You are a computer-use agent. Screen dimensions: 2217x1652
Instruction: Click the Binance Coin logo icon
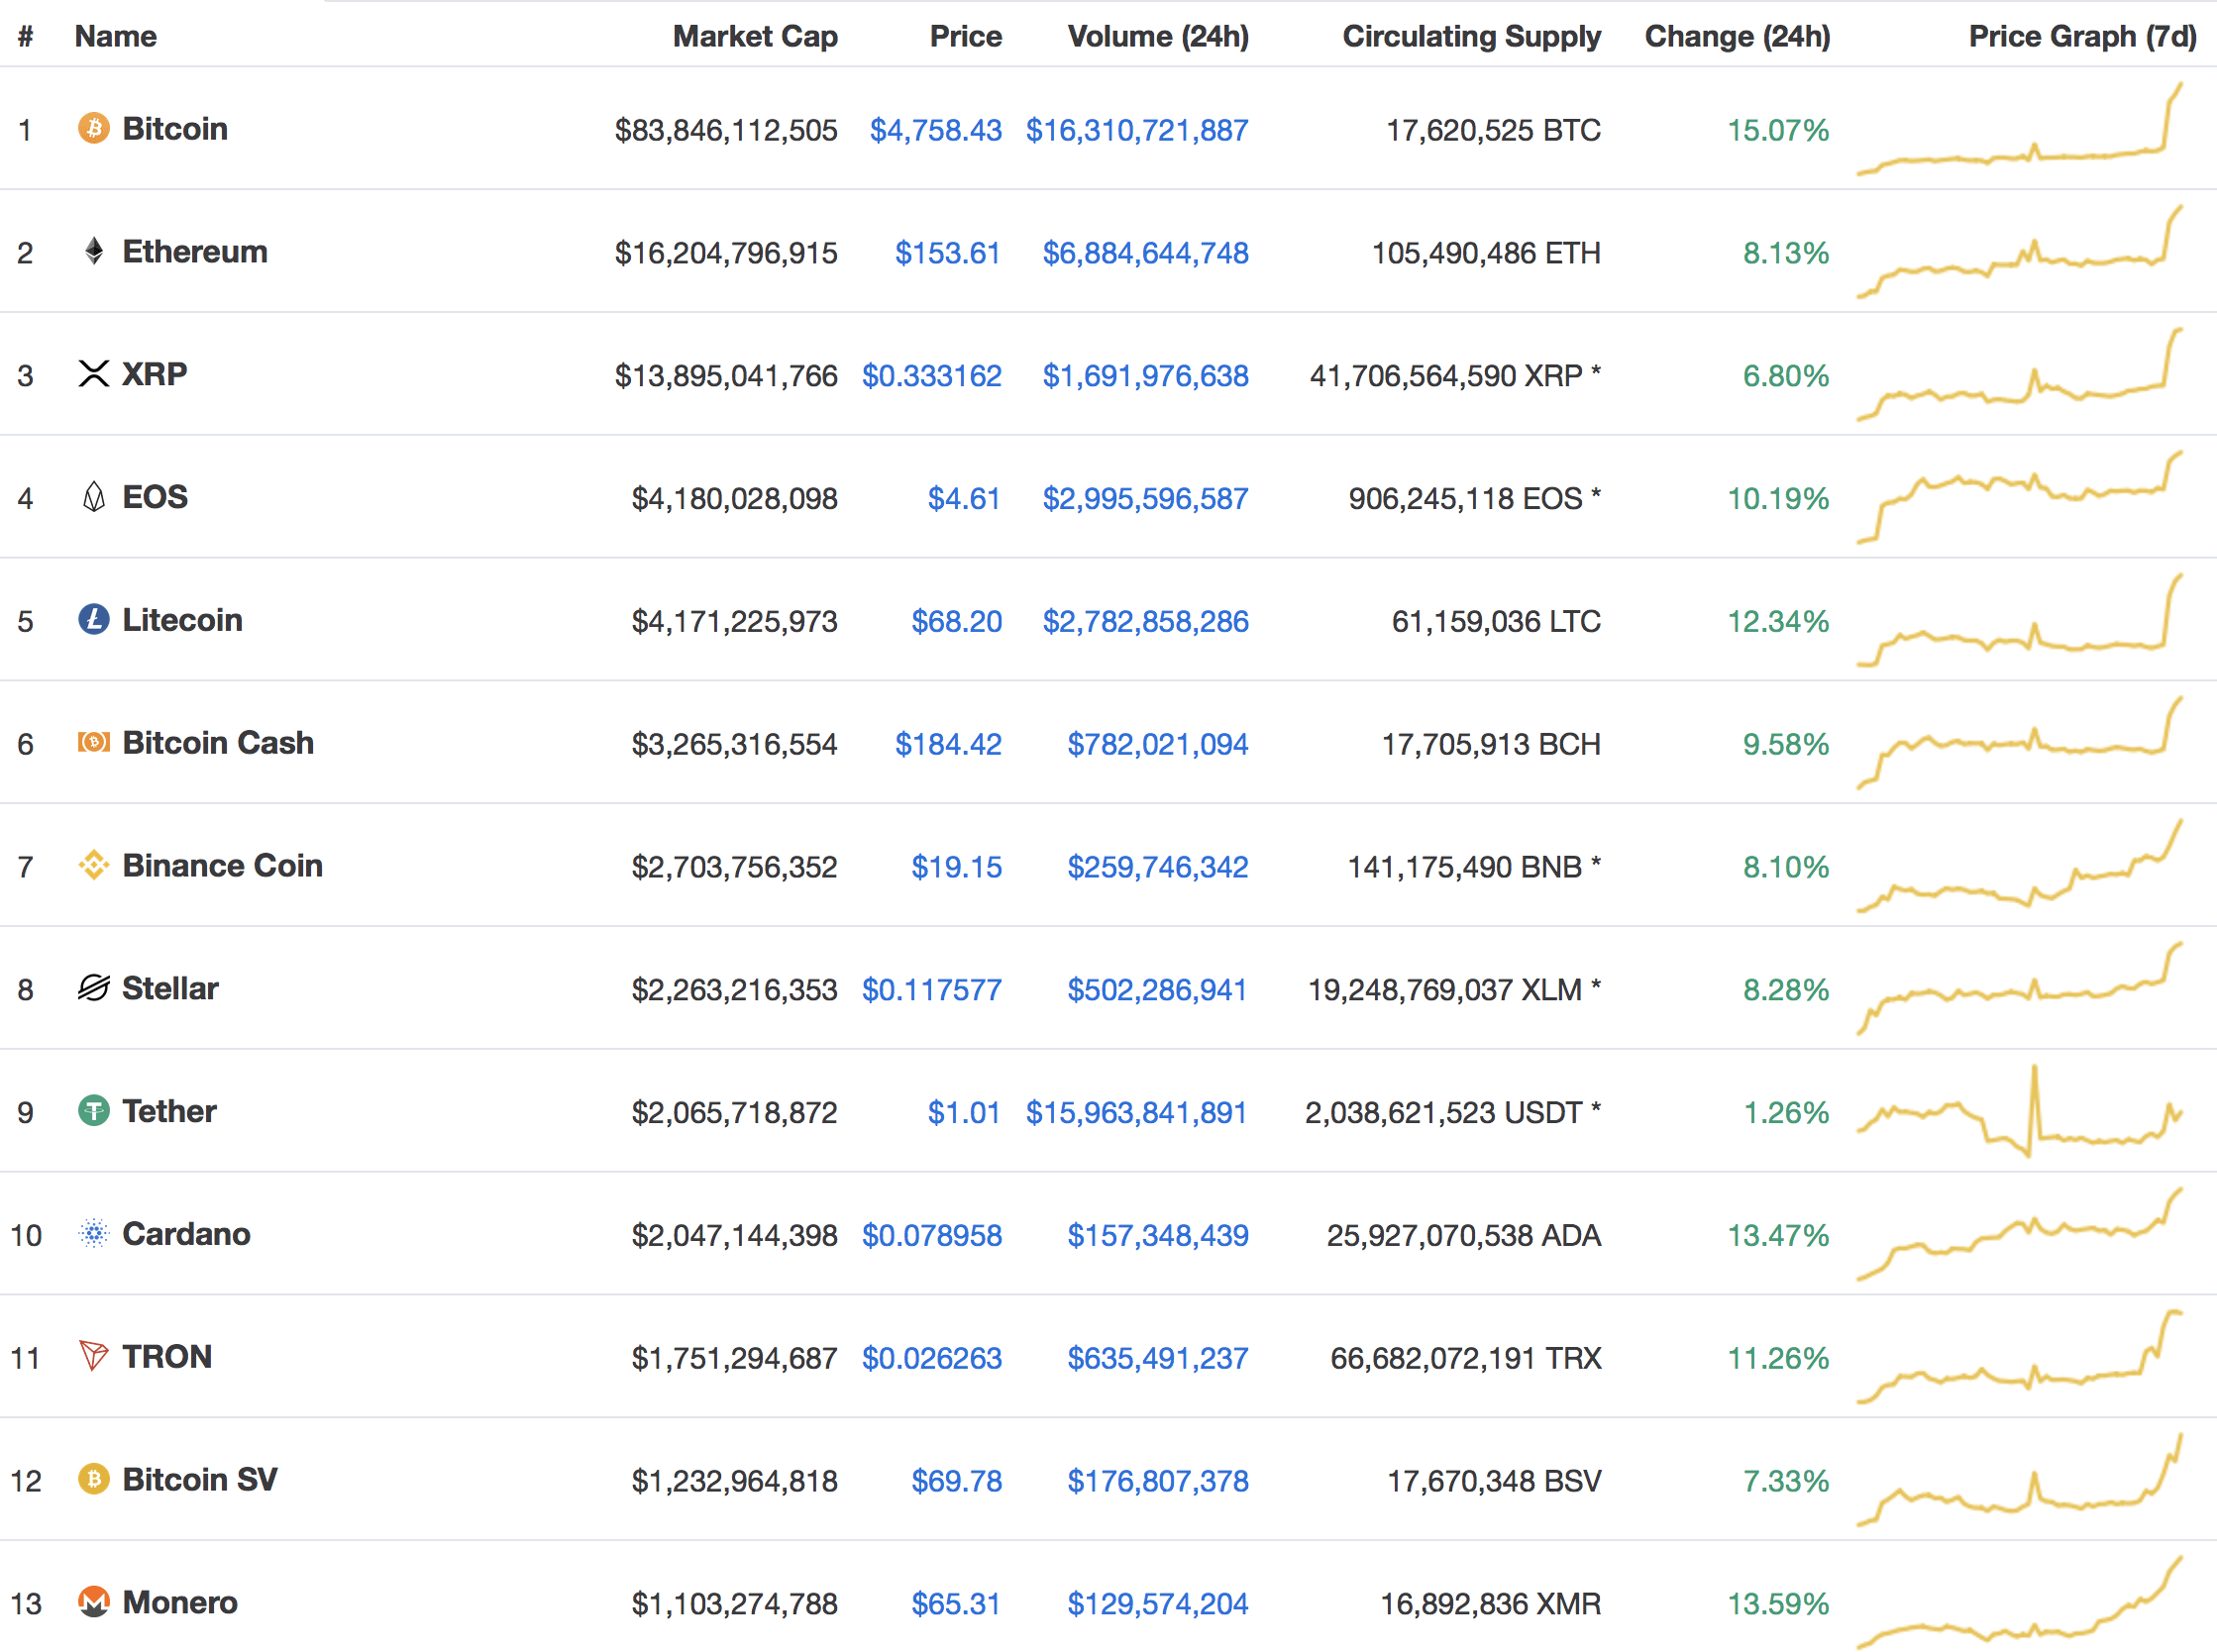94,865
